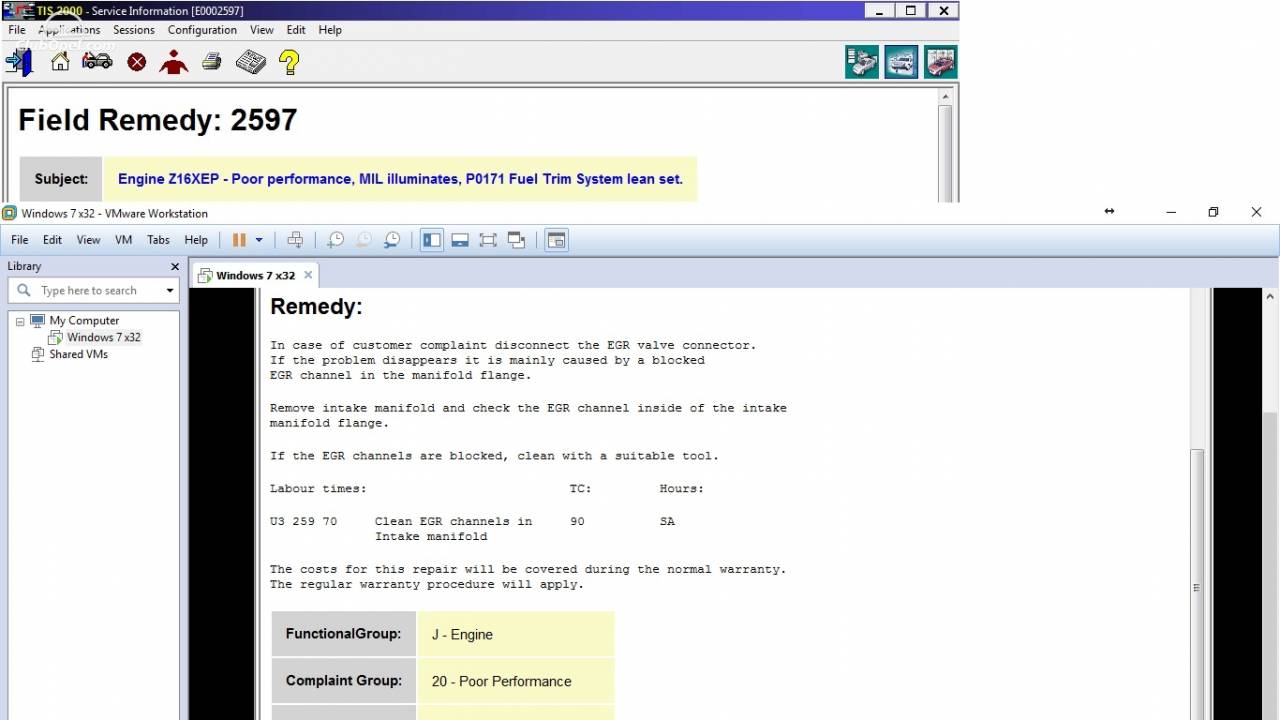1280x720 pixels.
Task: Restore the VMware Workstation window button
Action: [1213, 212]
